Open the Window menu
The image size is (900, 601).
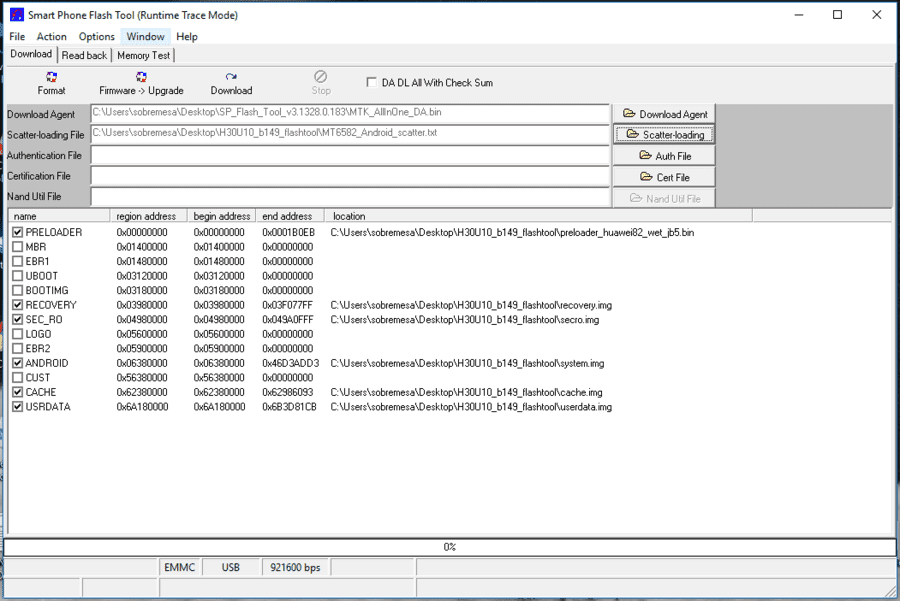(145, 36)
